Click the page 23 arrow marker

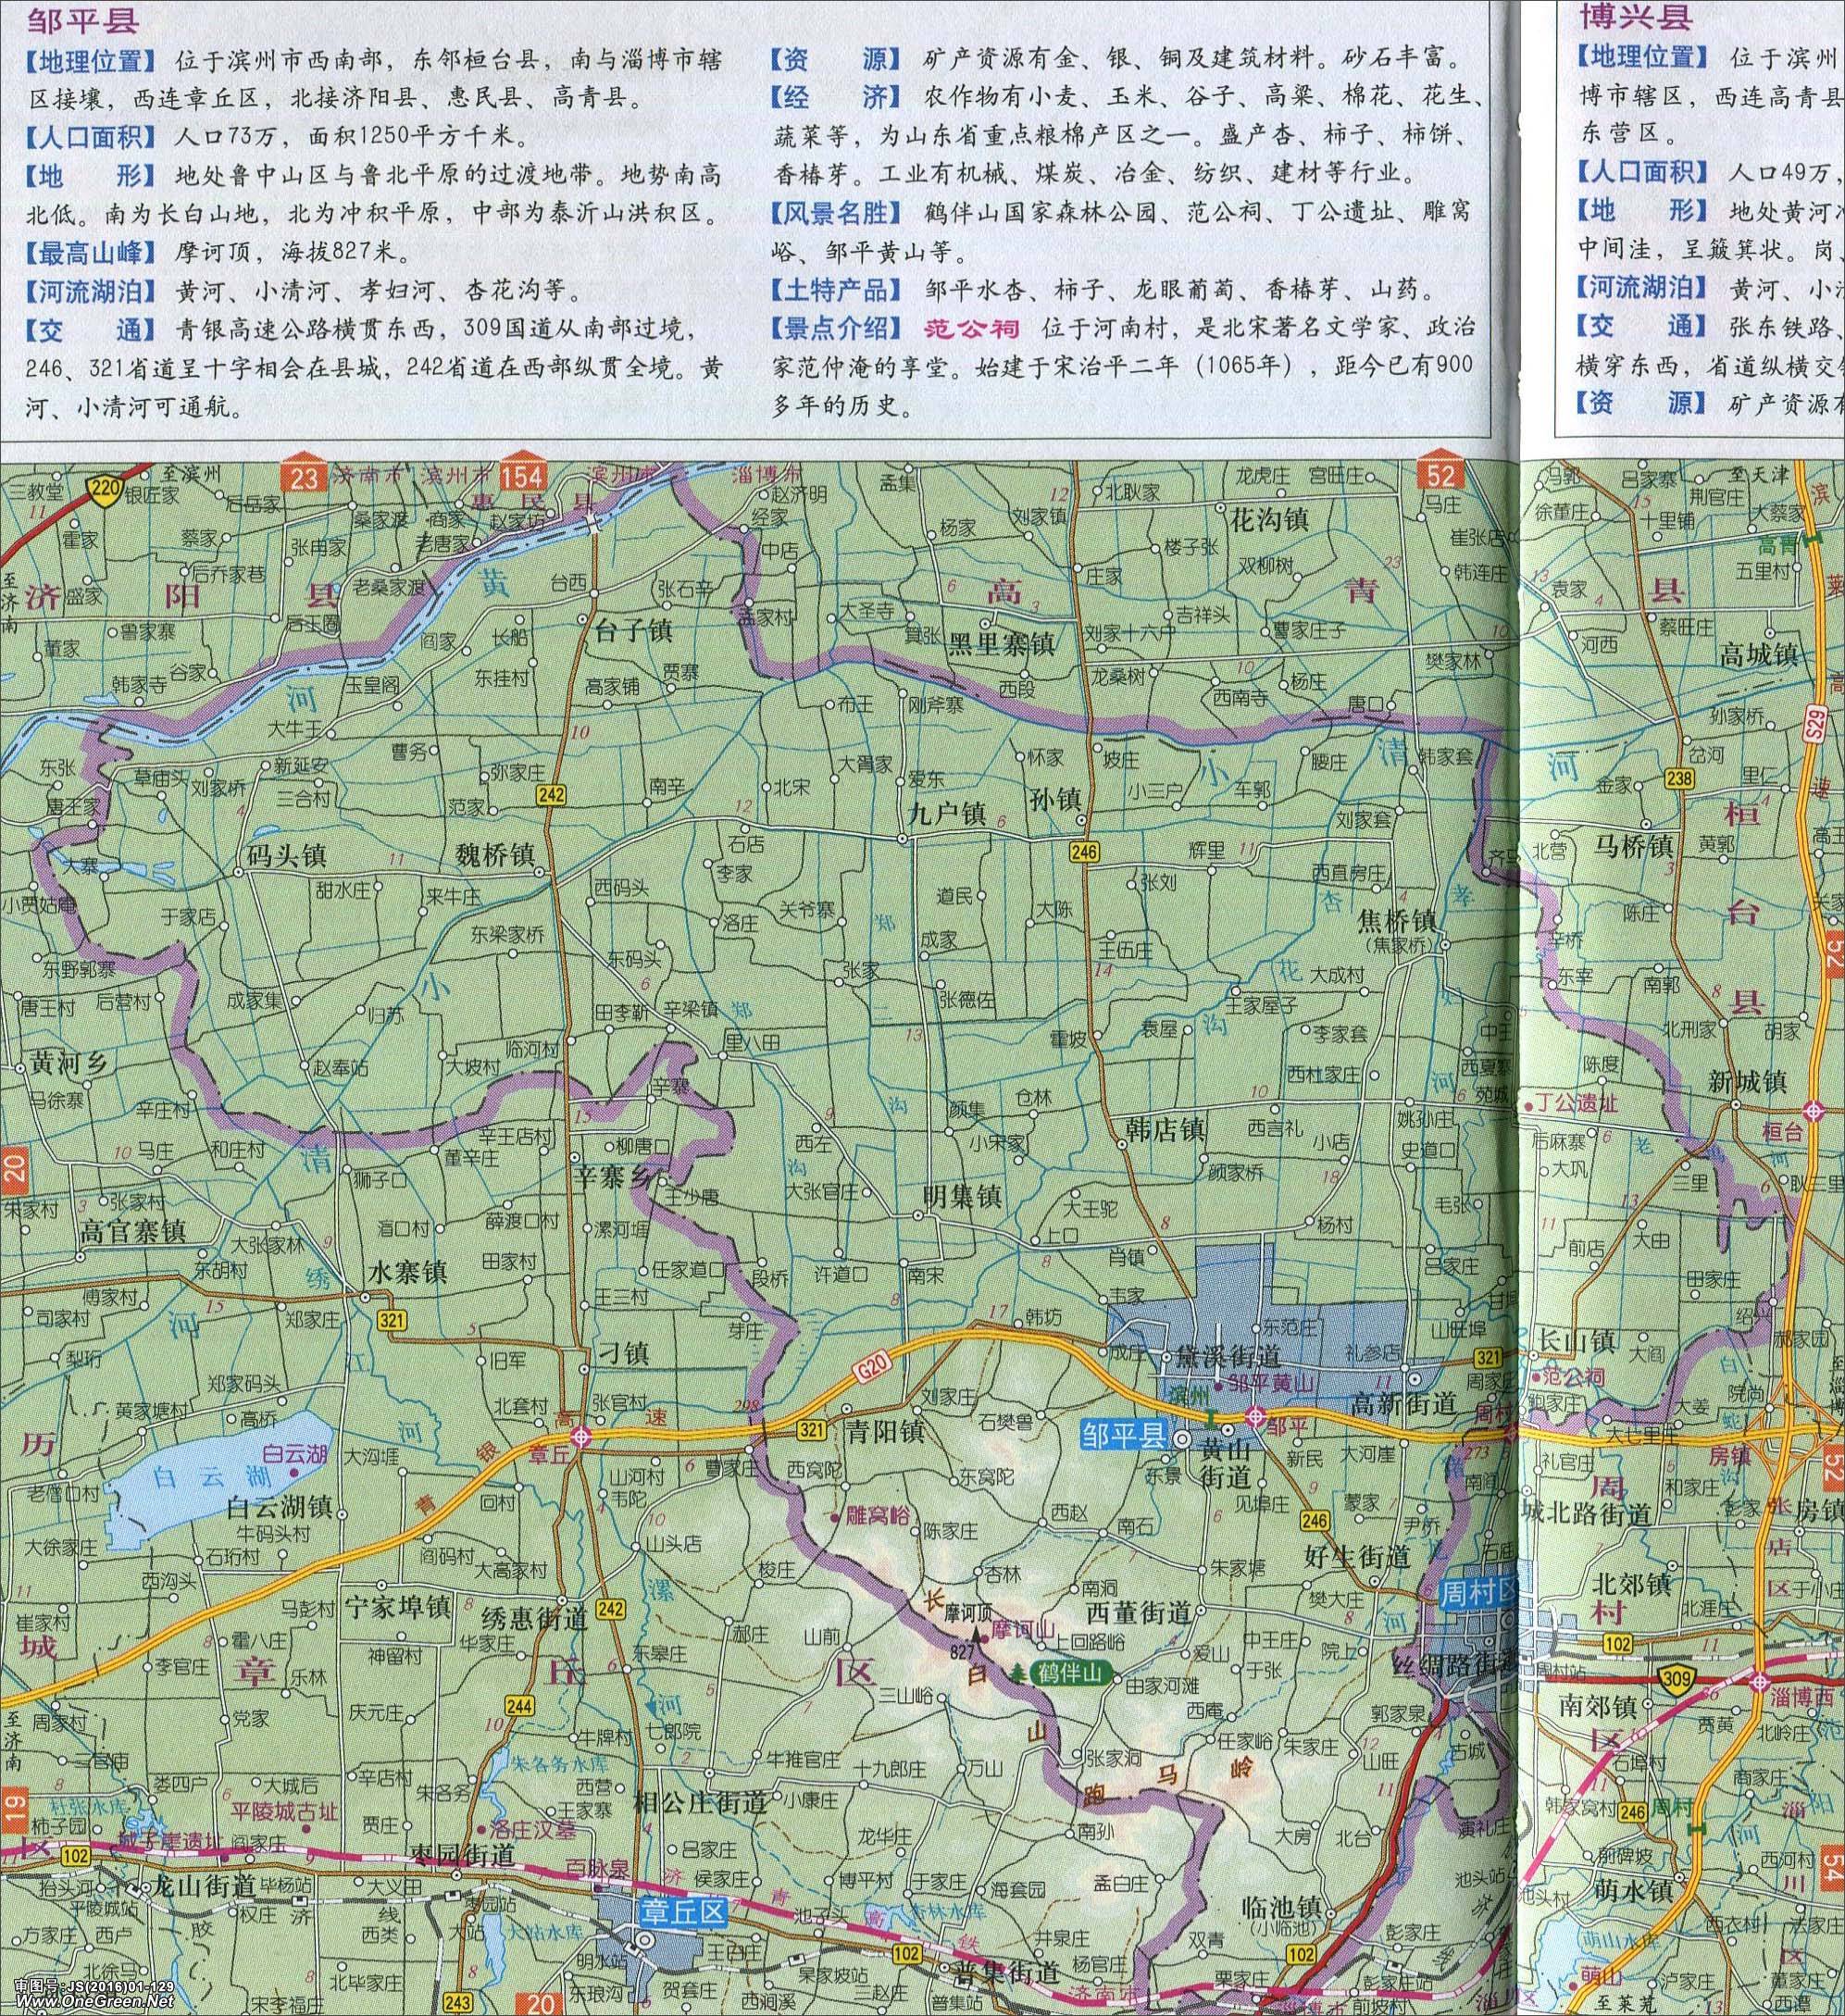point(305,475)
